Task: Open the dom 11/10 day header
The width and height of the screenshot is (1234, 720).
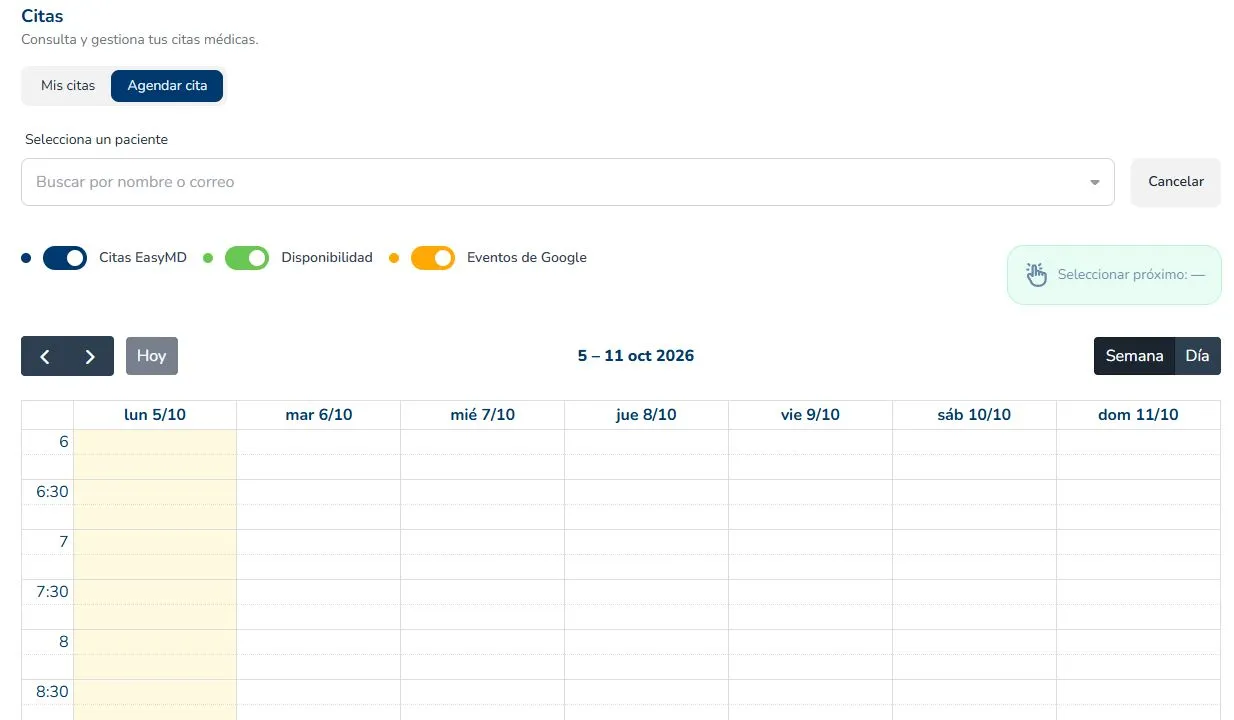Action: pyautogui.click(x=1139, y=415)
